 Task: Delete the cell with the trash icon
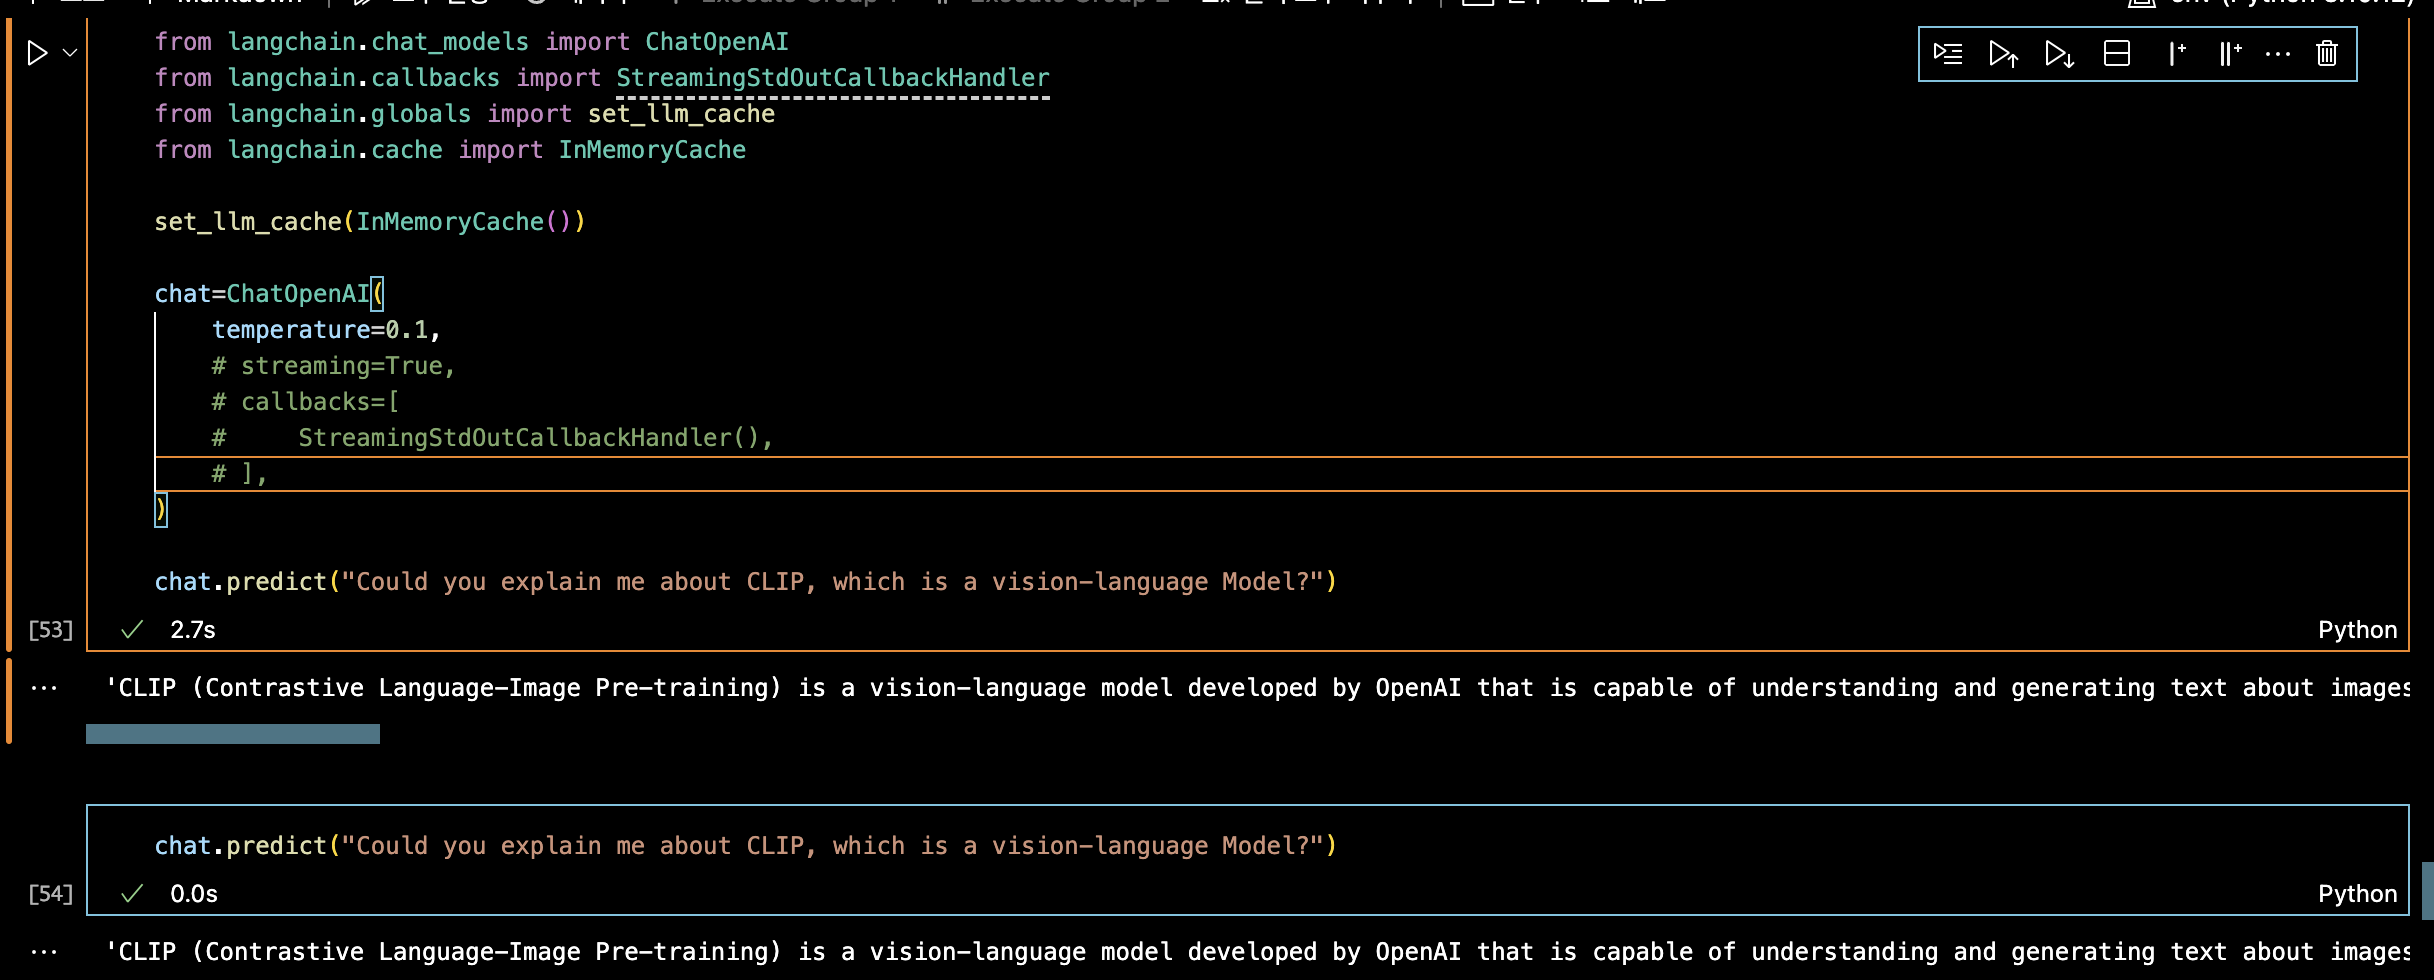2327,53
